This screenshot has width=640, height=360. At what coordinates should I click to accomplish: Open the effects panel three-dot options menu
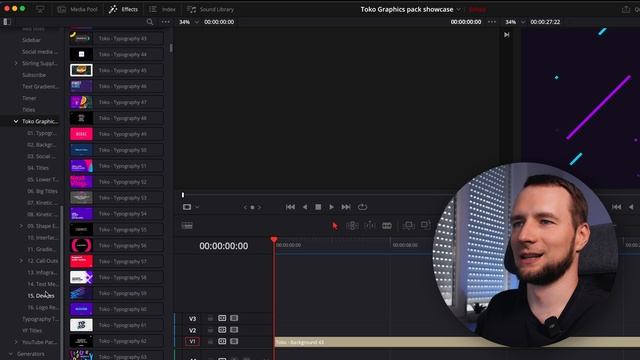point(165,22)
